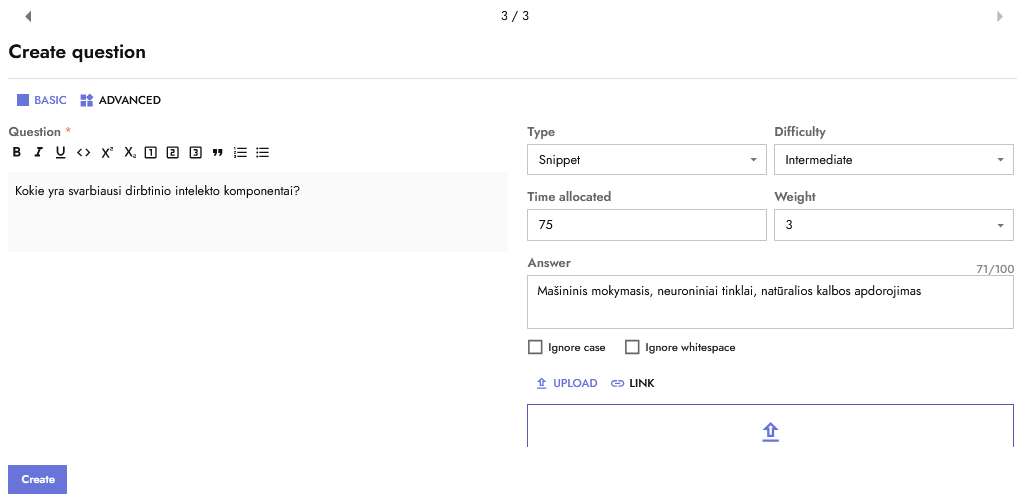
Task: Select the Upload tab
Action: [567, 383]
